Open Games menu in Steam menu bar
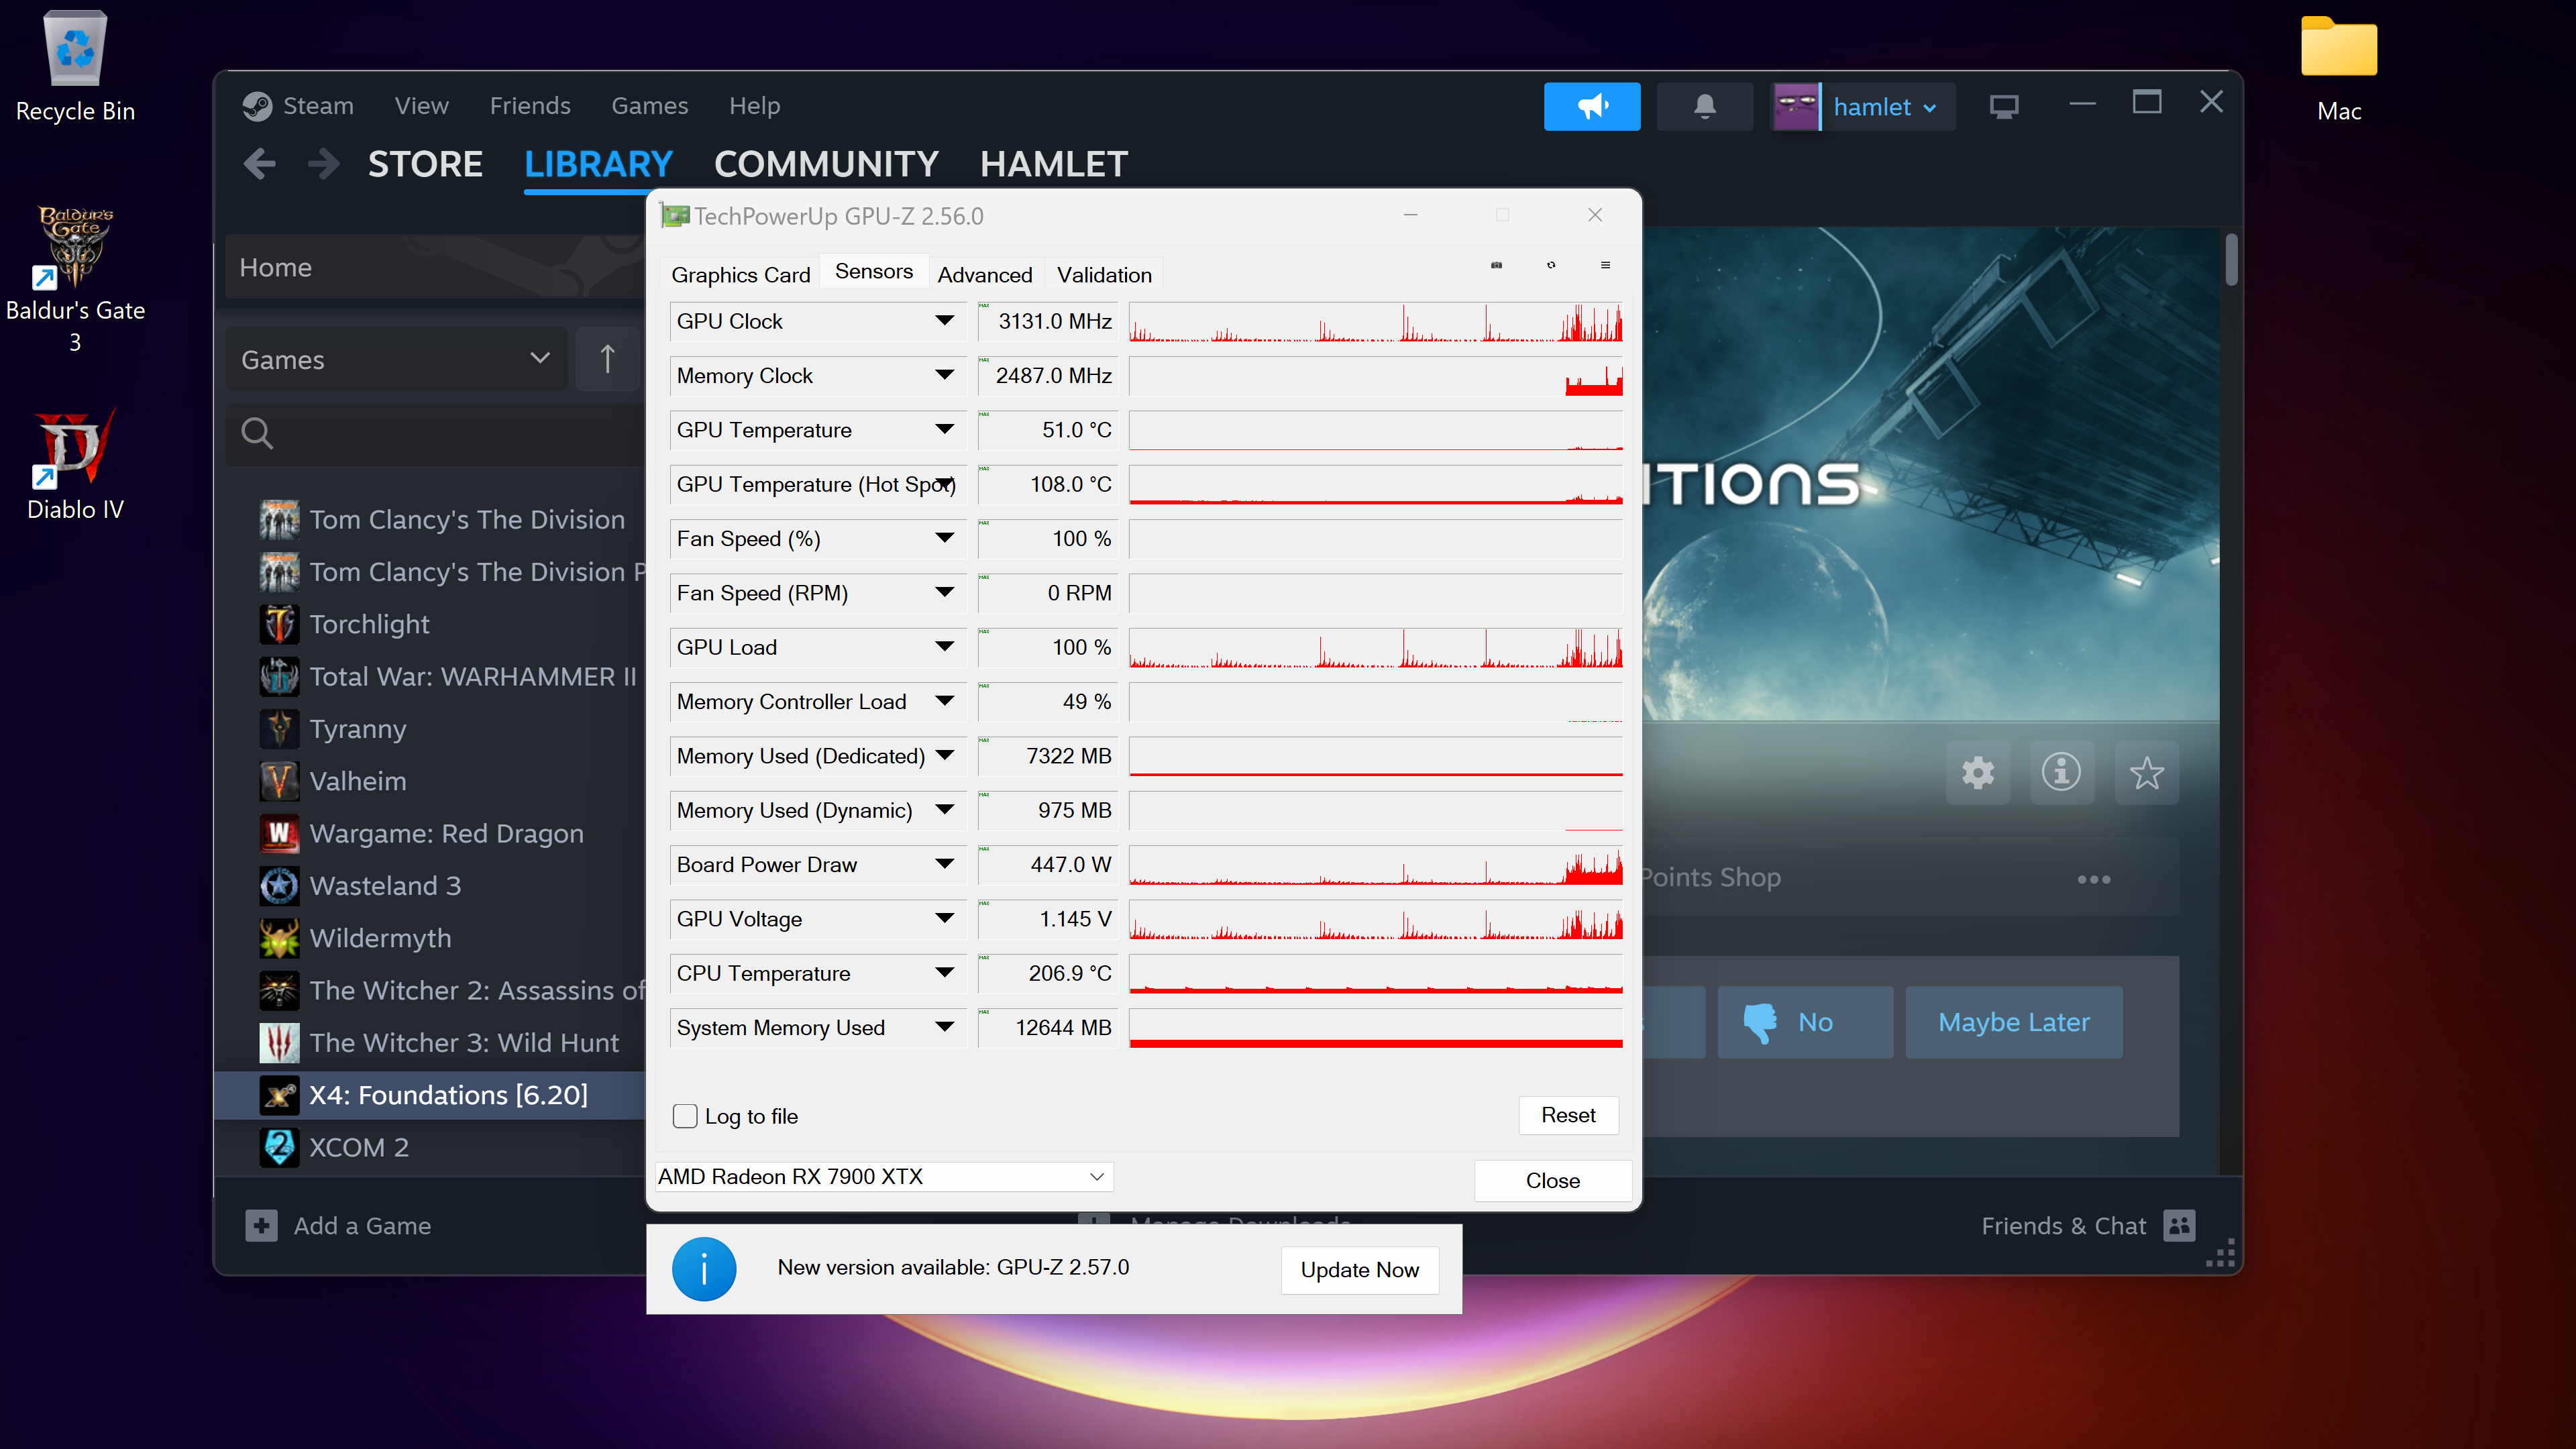This screenshot has width=2576, height=1449. (x=649, y=105)
